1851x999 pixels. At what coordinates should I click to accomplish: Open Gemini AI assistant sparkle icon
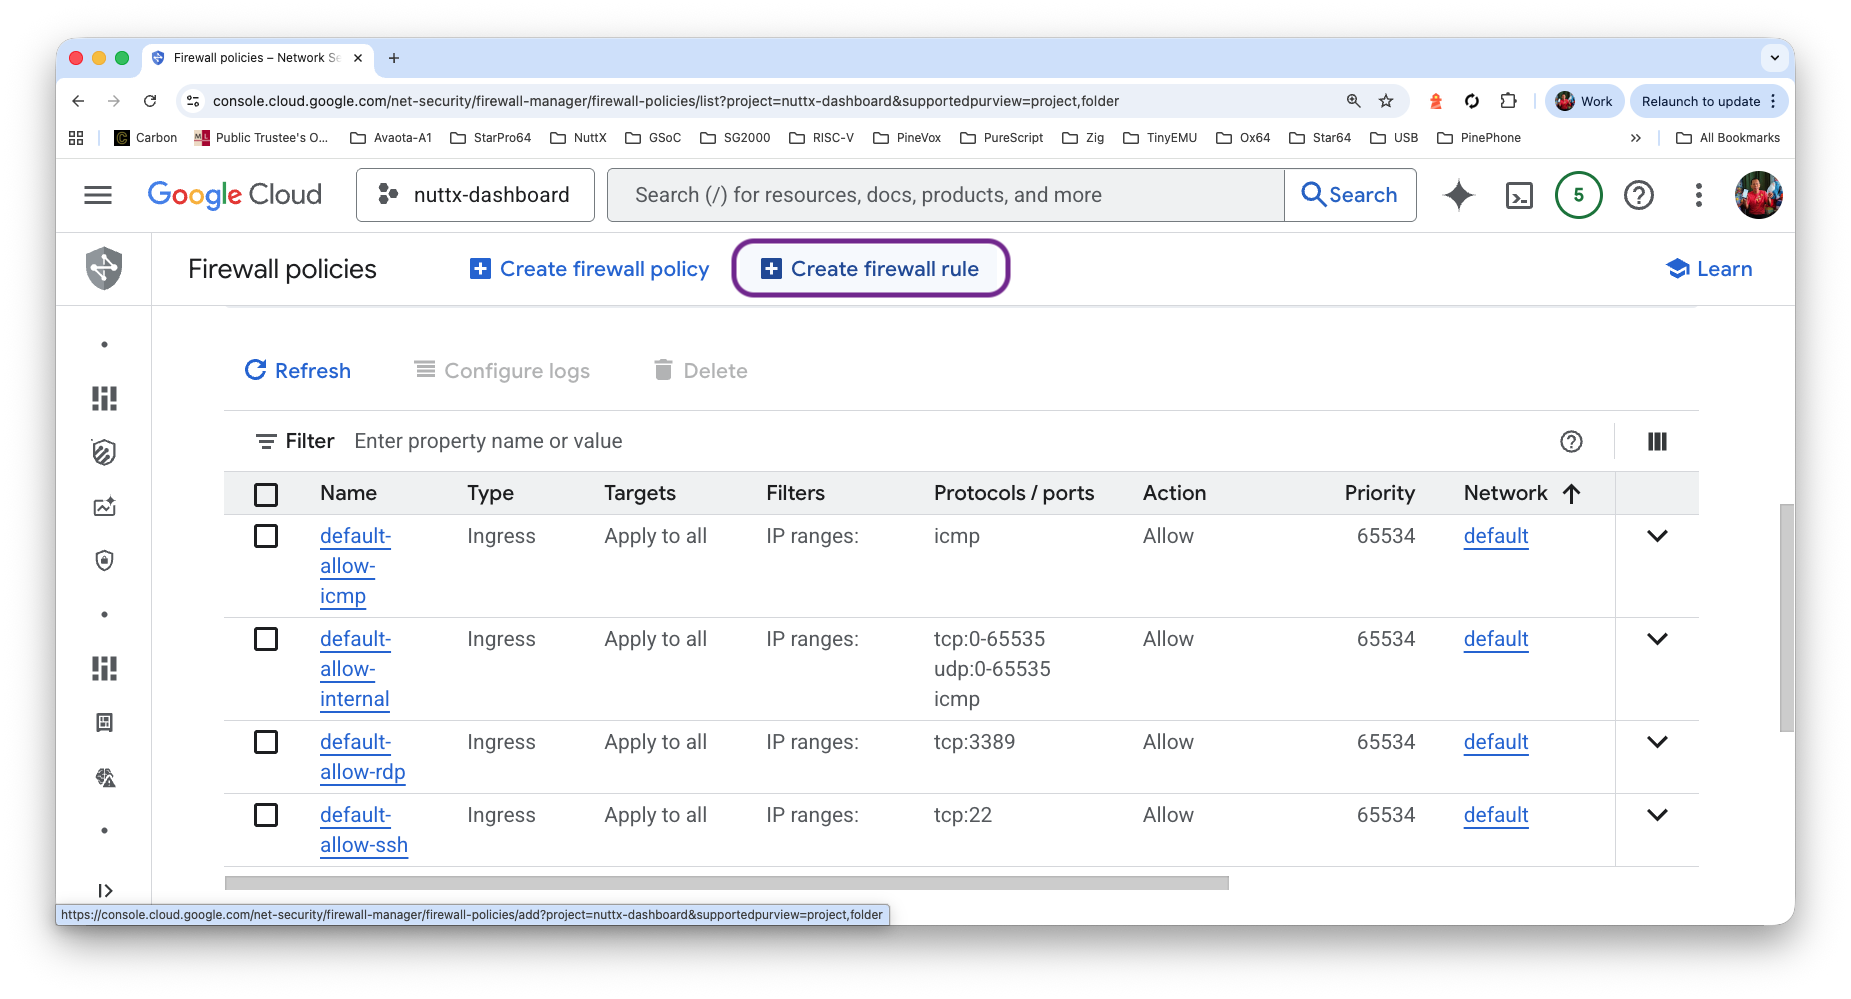coord(1459,195)
